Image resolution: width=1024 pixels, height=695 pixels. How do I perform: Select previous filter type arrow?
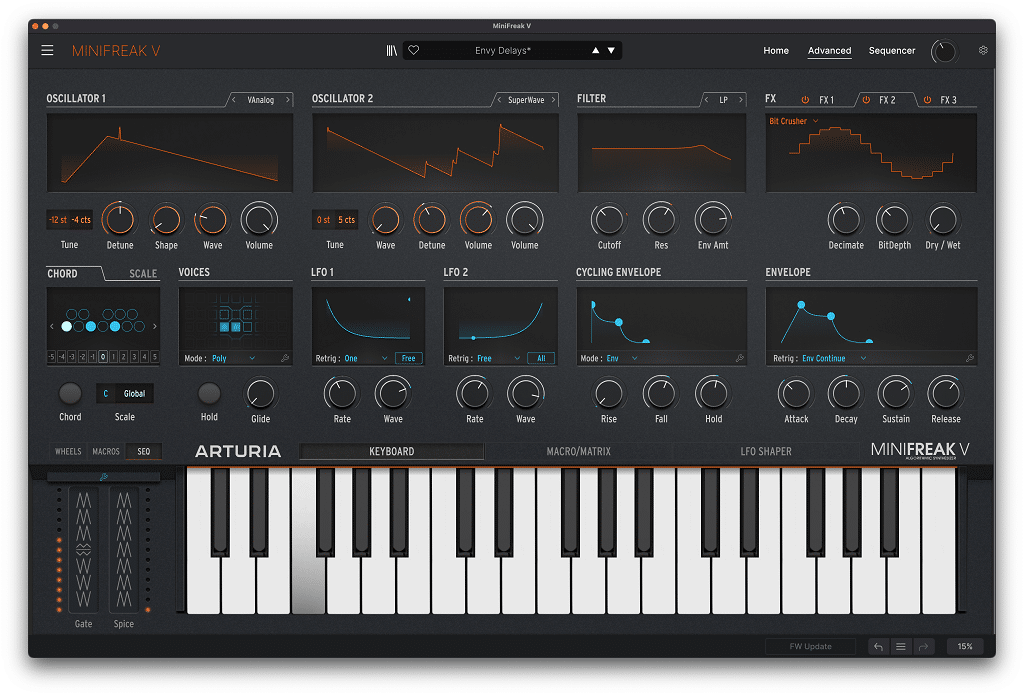[x=706, y=100]
